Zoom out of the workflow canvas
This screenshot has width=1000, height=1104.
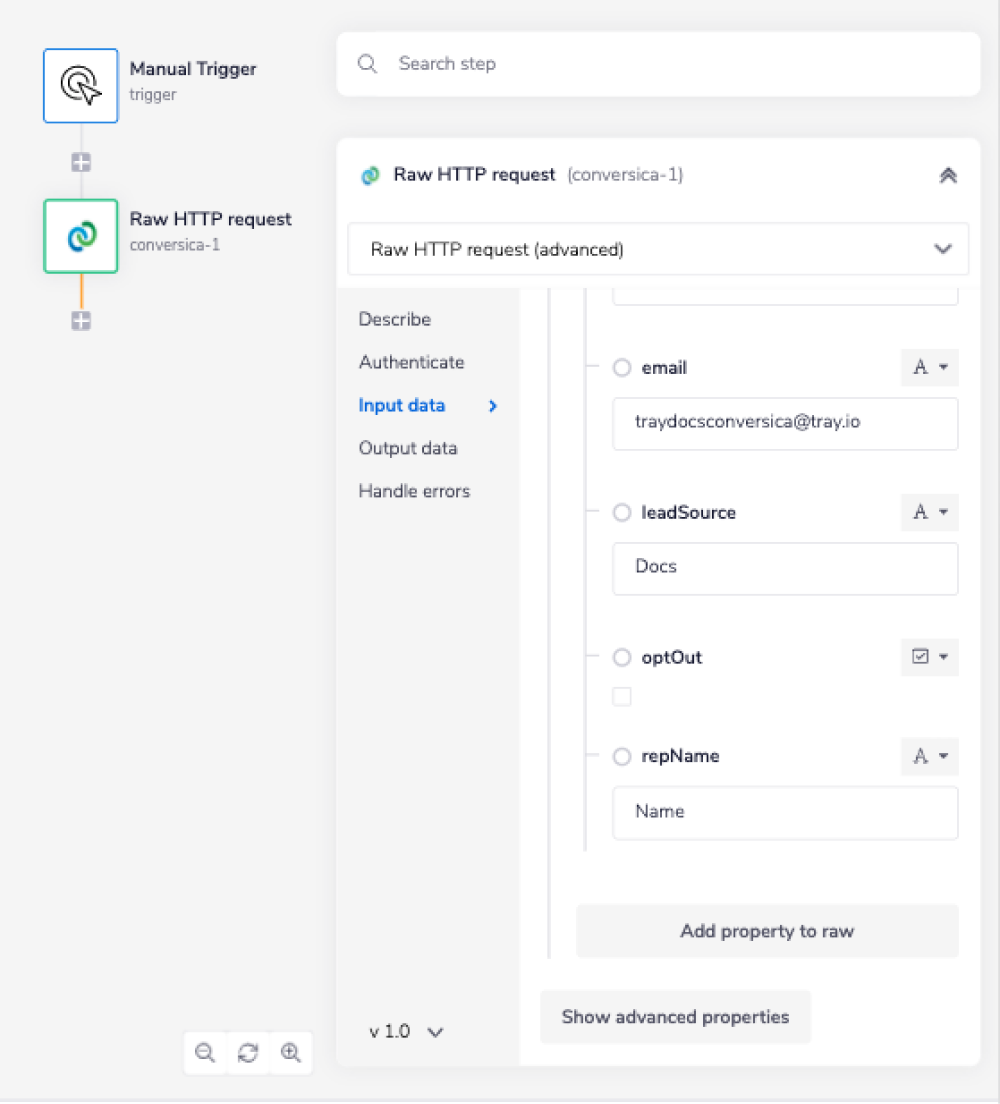205,1052
